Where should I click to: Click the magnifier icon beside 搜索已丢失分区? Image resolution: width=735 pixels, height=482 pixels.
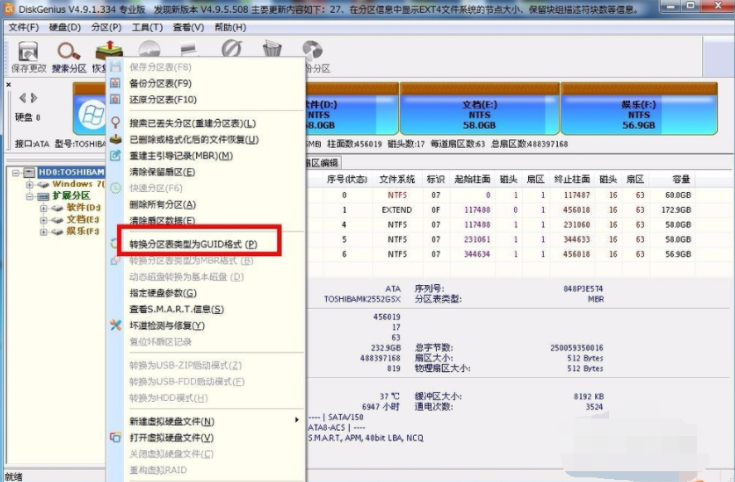[115, 123]
